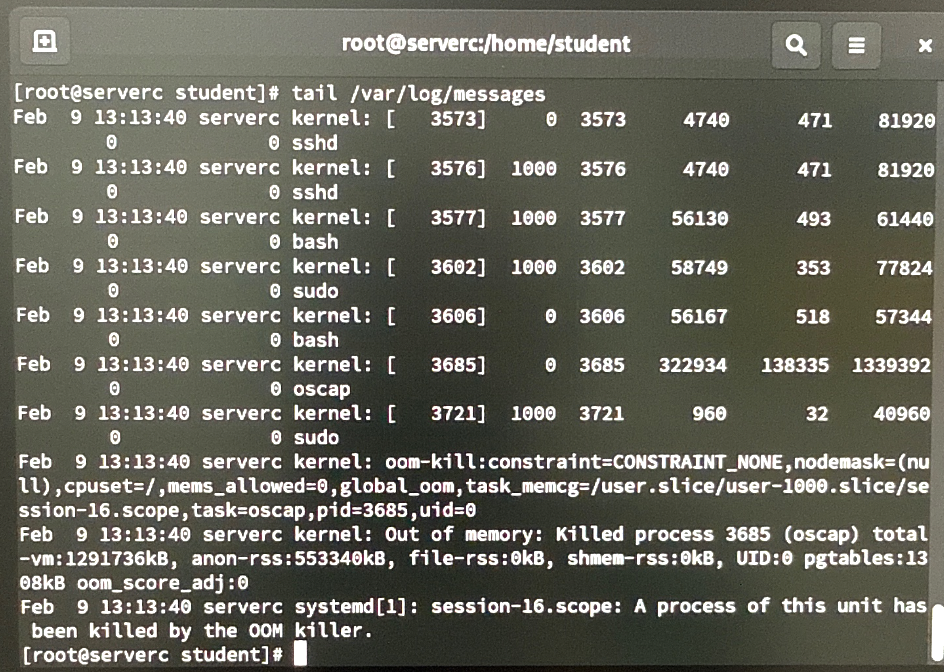
Task: Close the terminal window
Action: 925,46
